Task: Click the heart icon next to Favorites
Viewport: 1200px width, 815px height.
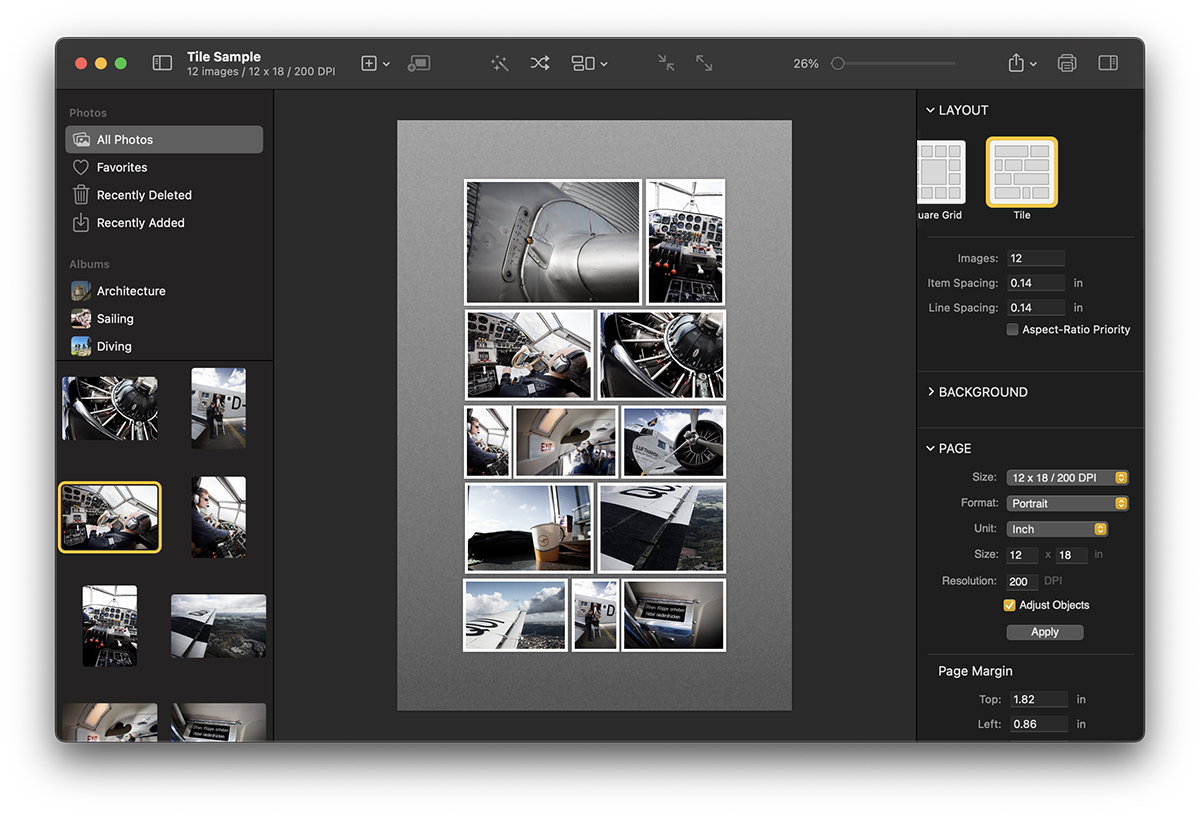Action: [x=81, y=167]
